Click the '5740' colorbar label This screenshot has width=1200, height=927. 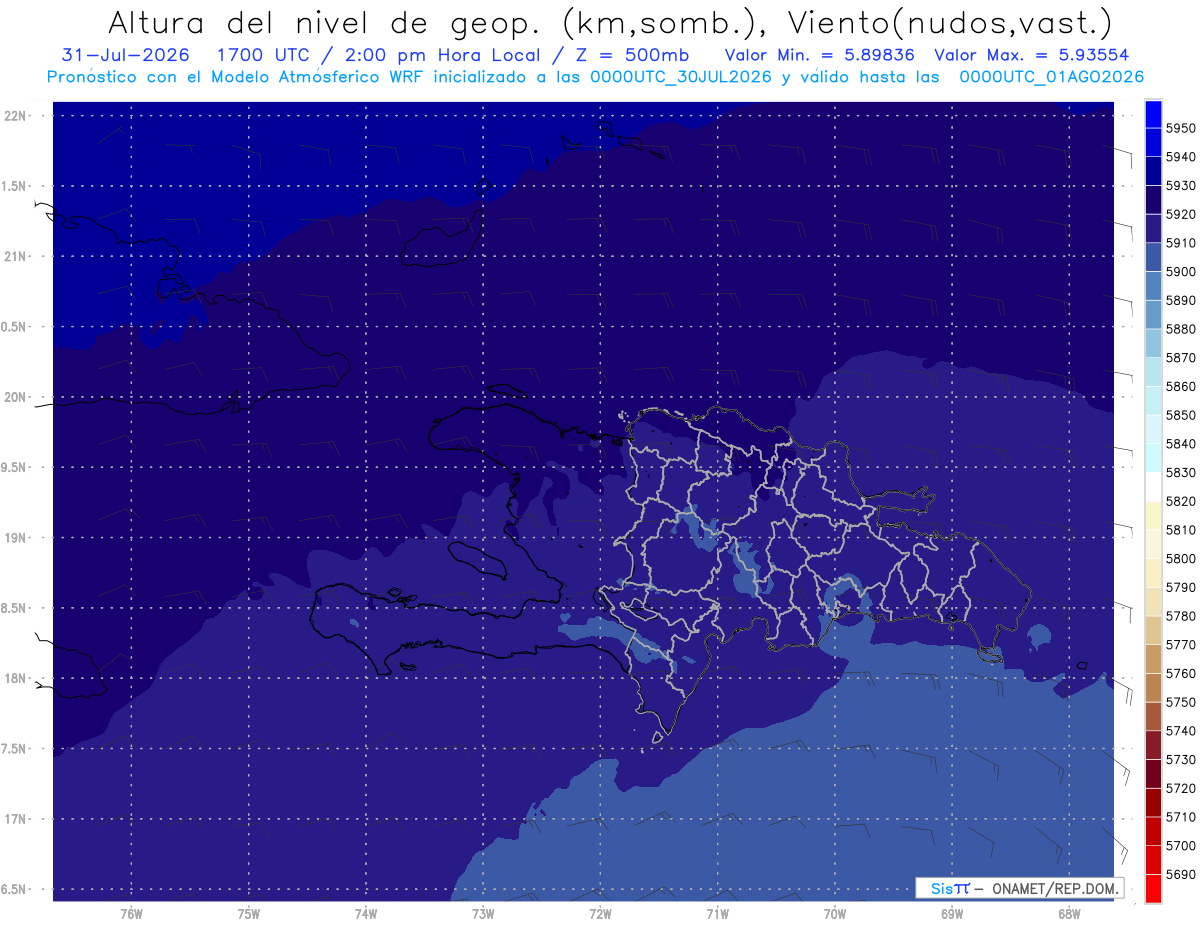1181,731
